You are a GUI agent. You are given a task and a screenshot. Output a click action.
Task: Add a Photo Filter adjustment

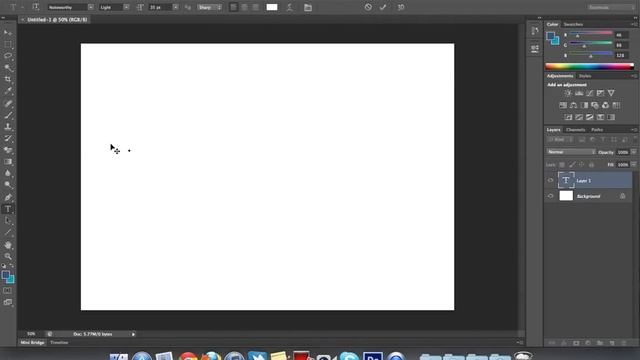[595, 105]
